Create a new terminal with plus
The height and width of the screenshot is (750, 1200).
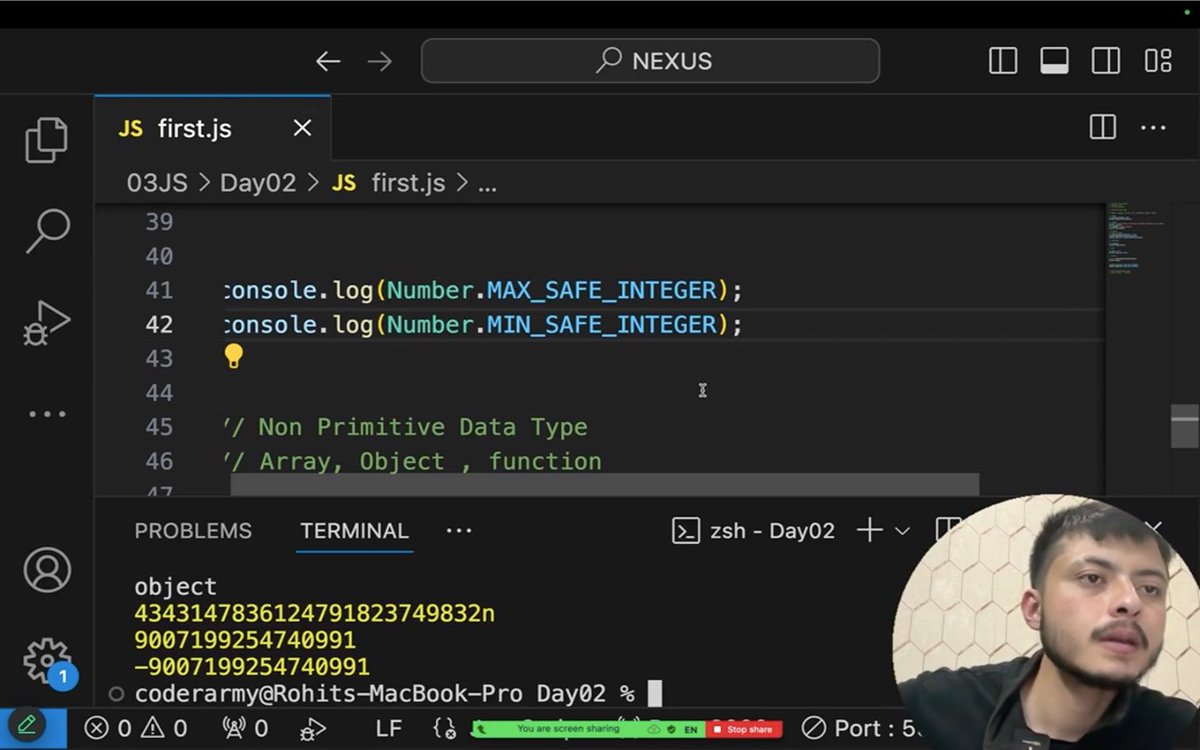(870, 530)
